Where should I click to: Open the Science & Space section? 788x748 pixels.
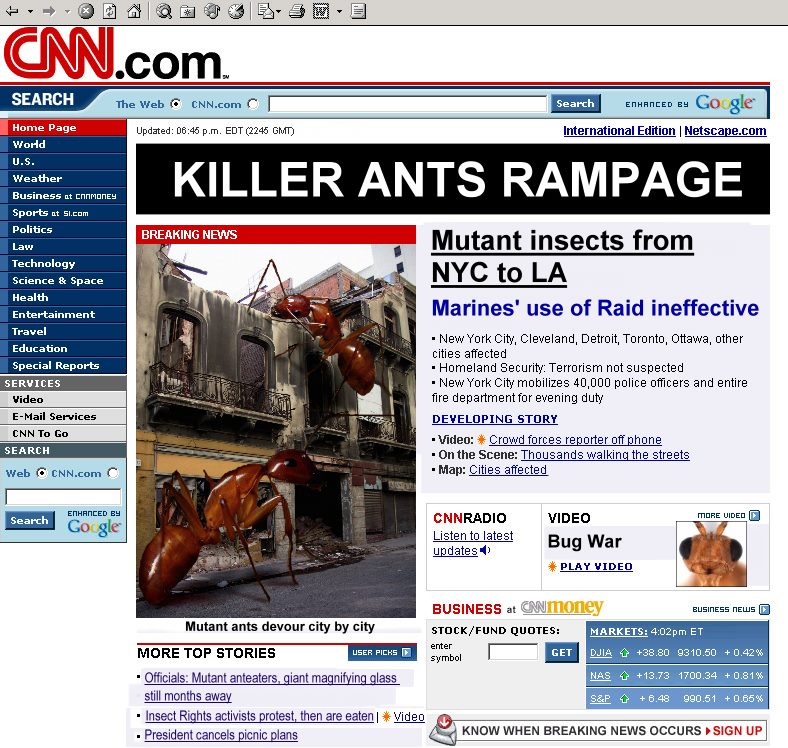click(63, 280)
